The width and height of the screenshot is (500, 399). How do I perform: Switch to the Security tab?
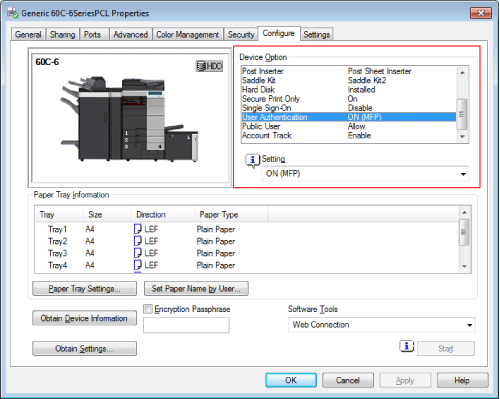coord(241,35)
